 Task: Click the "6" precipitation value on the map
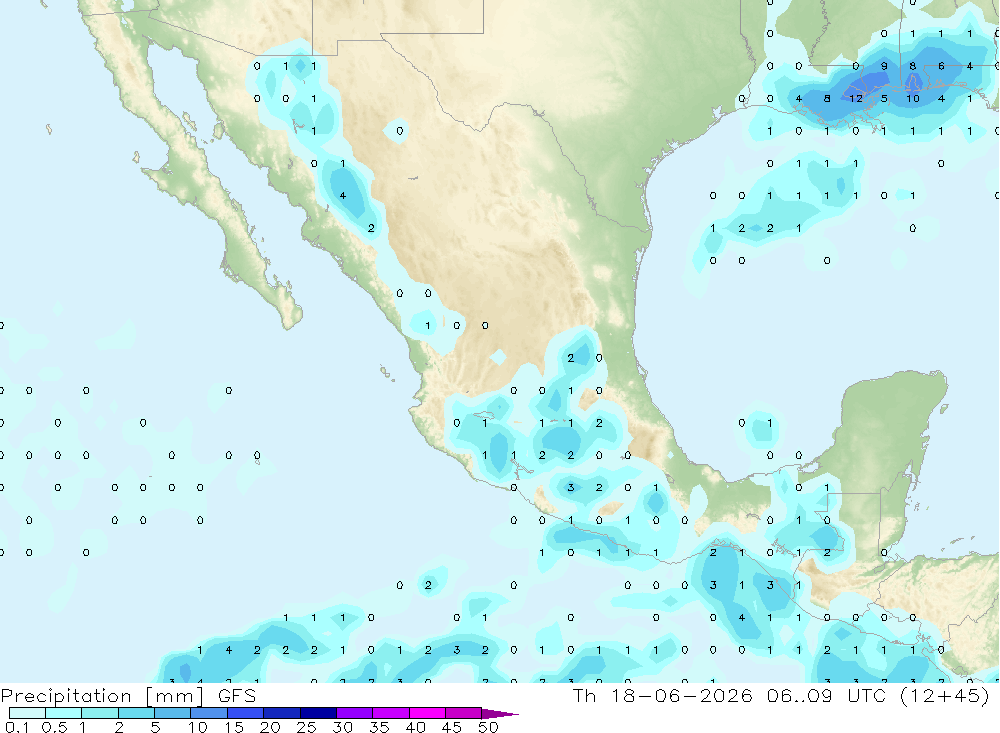pos(941,66)
